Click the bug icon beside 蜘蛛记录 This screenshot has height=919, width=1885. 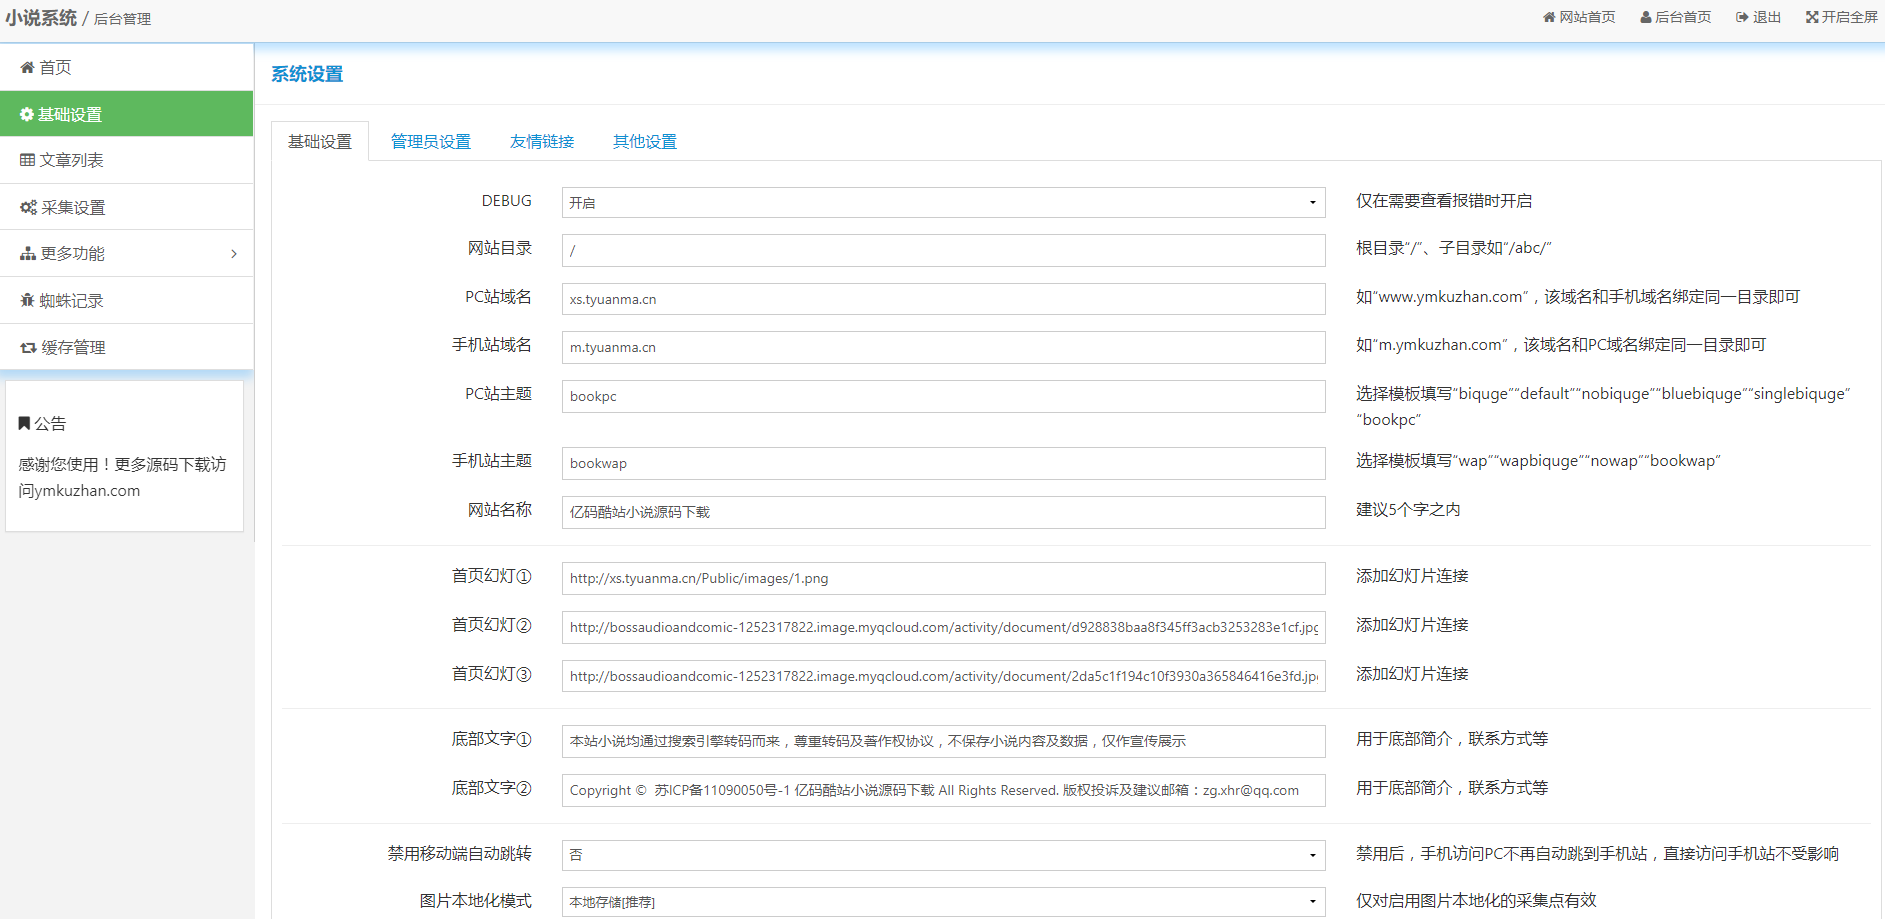[27, 300]
